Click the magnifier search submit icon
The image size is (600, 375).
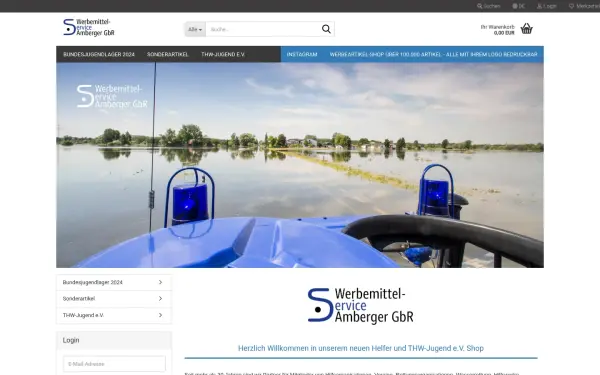pyautogui.click(x=326, y=29)
